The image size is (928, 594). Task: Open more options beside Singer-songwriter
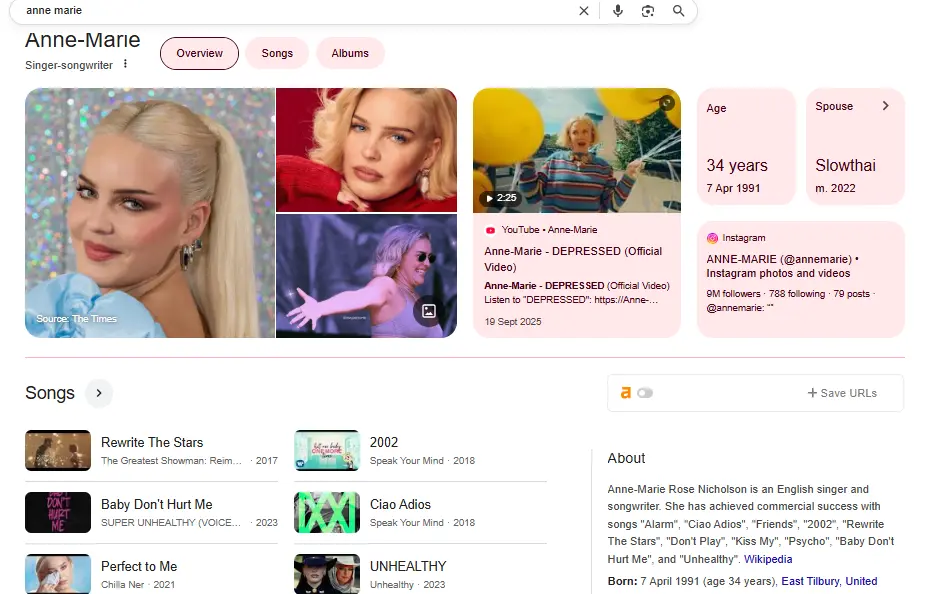[124, 63]
